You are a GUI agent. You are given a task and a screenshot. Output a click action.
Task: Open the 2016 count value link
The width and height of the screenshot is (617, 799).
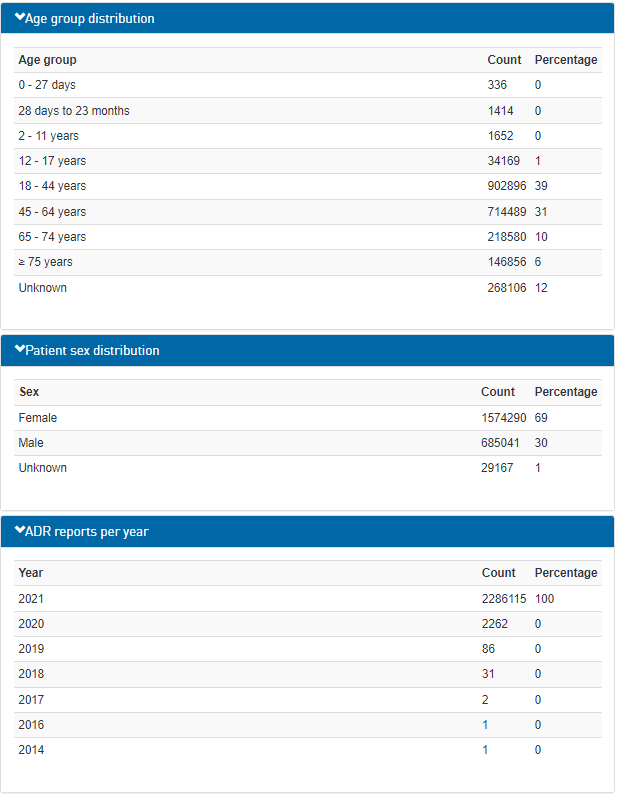pos(485,724)
